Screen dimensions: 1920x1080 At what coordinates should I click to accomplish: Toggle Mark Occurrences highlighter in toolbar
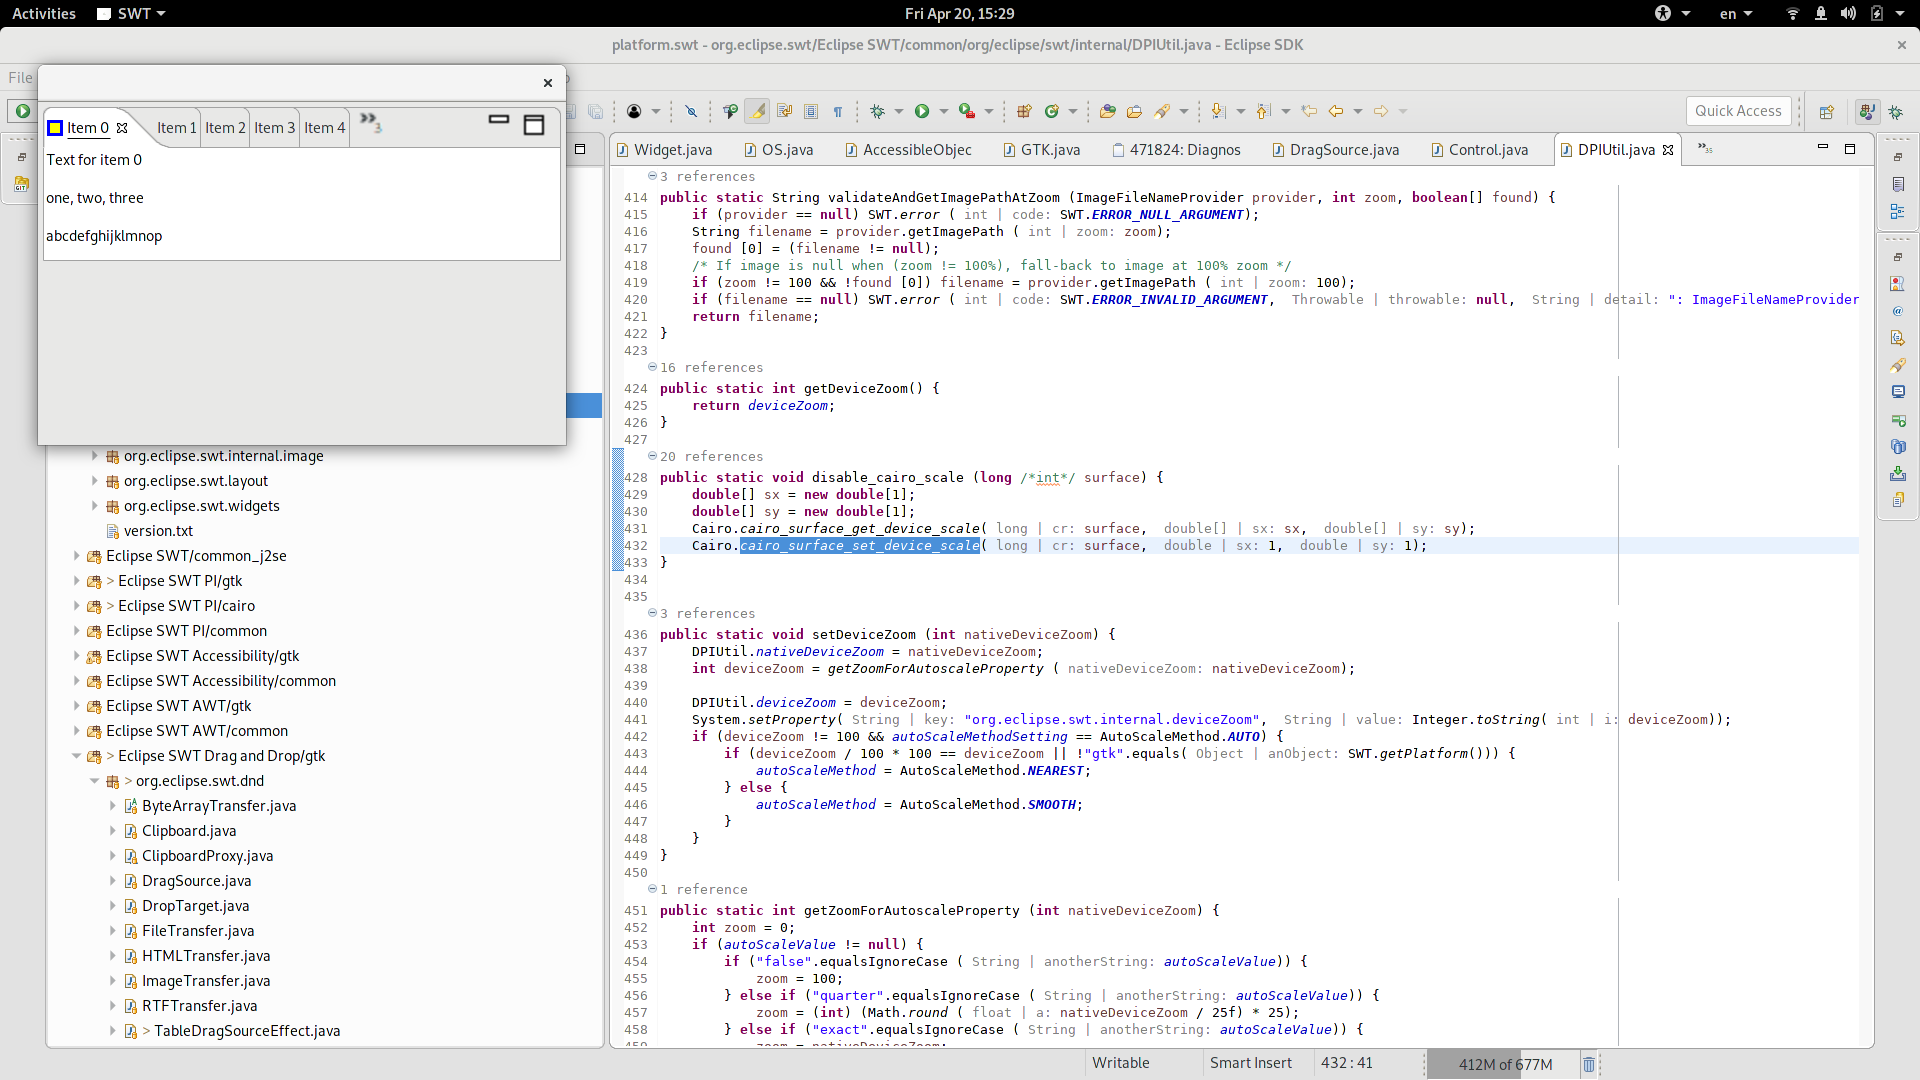pos(759,111)
